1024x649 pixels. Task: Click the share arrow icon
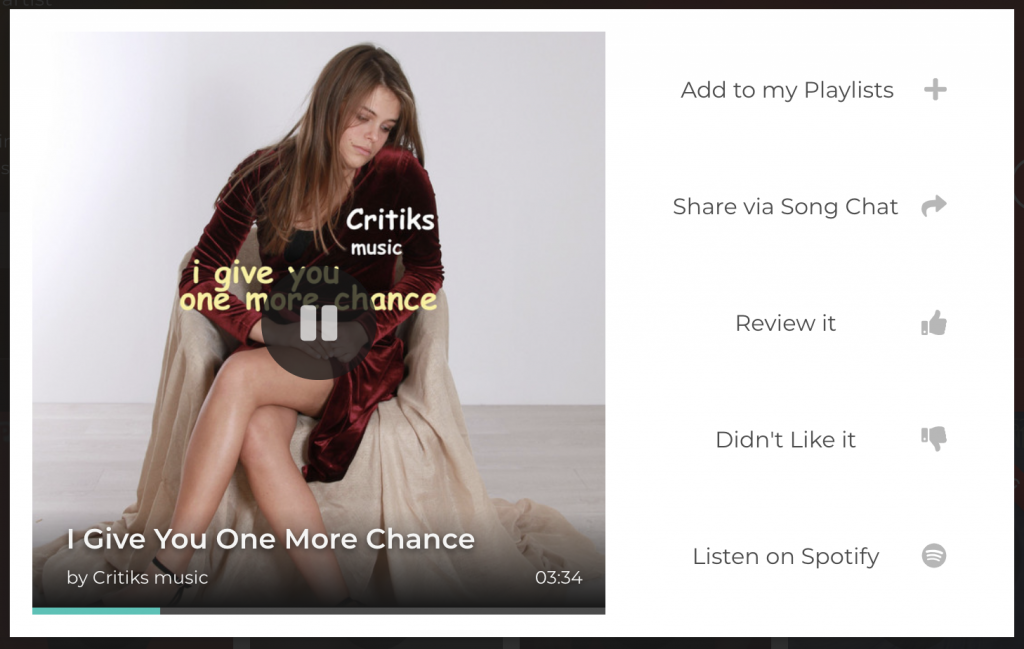pos(934,206)
